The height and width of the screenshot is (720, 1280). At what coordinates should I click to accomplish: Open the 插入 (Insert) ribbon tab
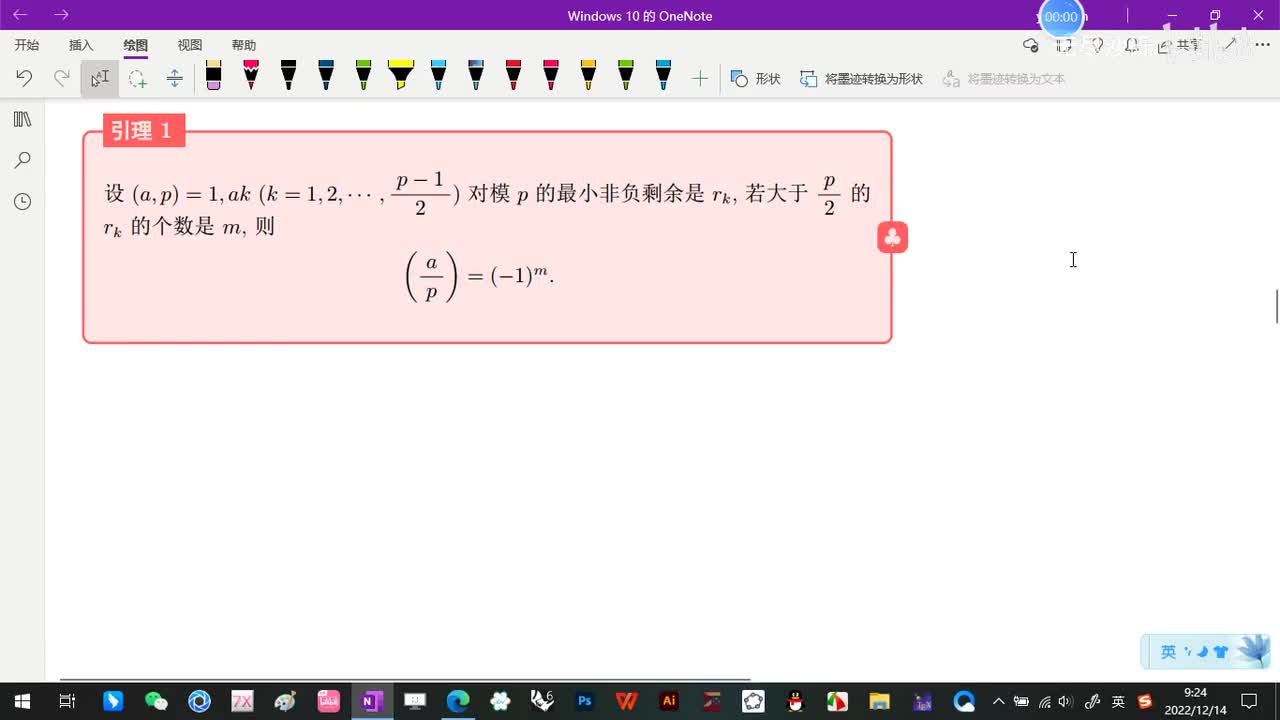[81, 45]
